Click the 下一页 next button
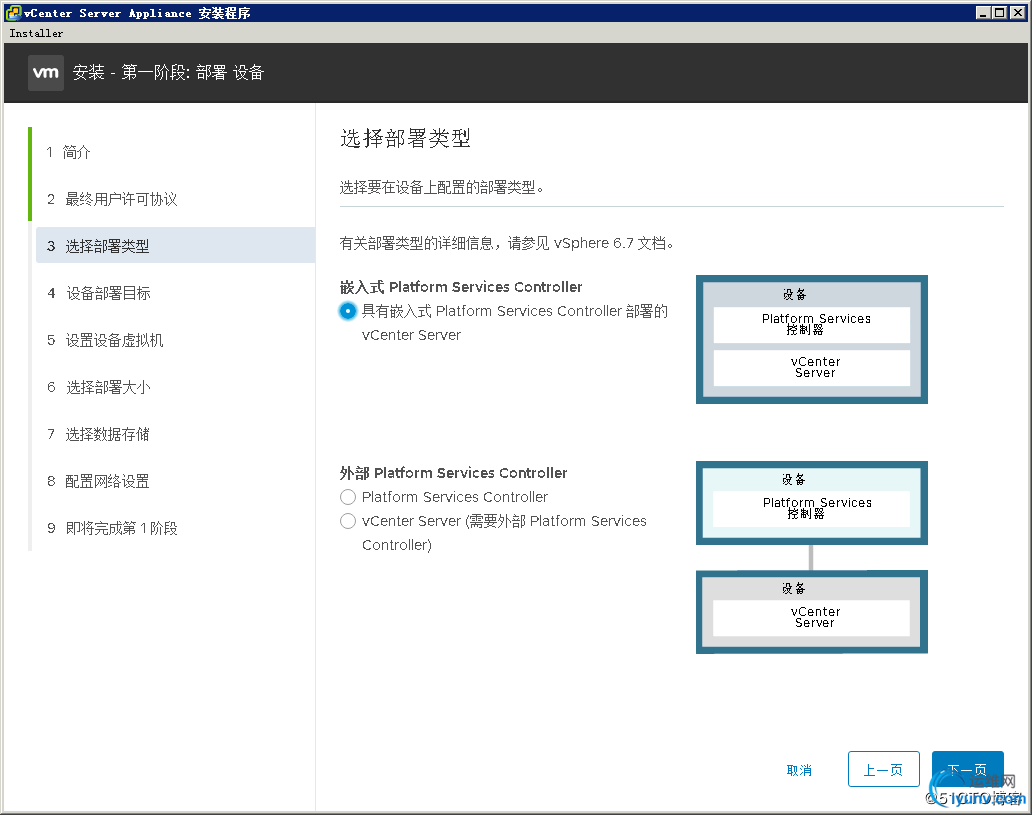 point(968,769)
